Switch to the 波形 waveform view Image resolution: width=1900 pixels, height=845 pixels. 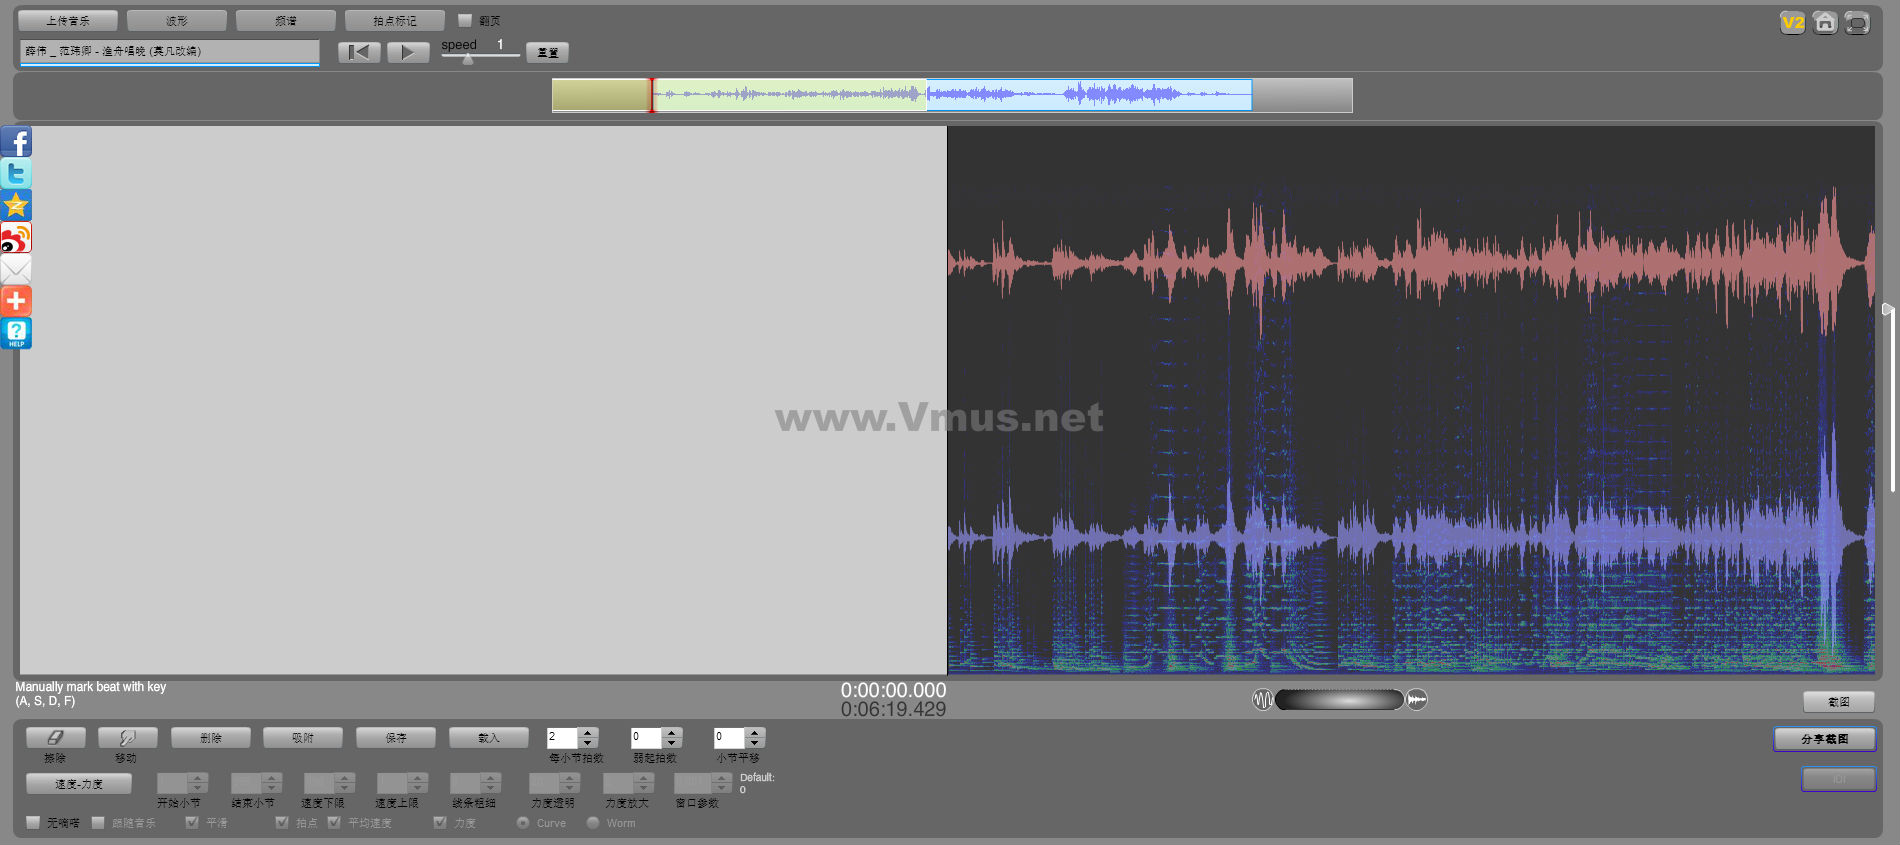tap(177, 21)
